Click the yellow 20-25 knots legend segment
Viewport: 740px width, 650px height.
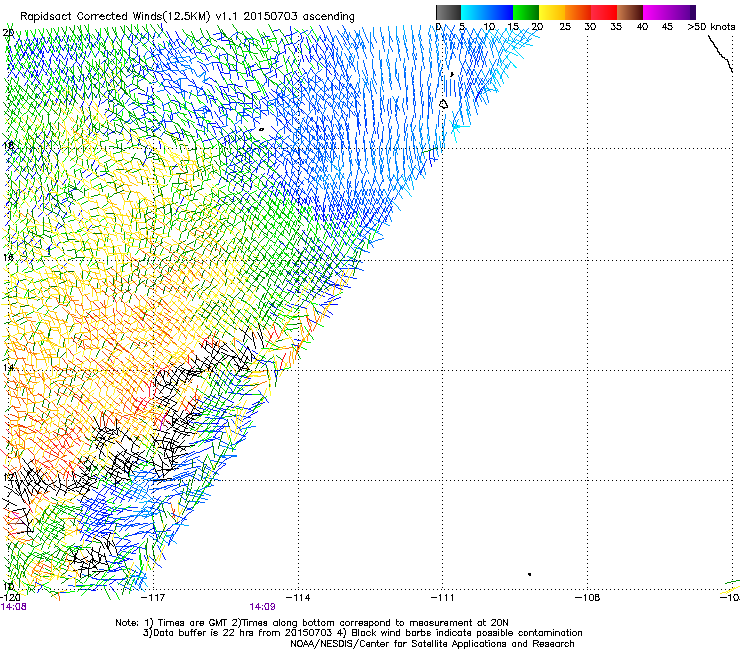point(552,12)
